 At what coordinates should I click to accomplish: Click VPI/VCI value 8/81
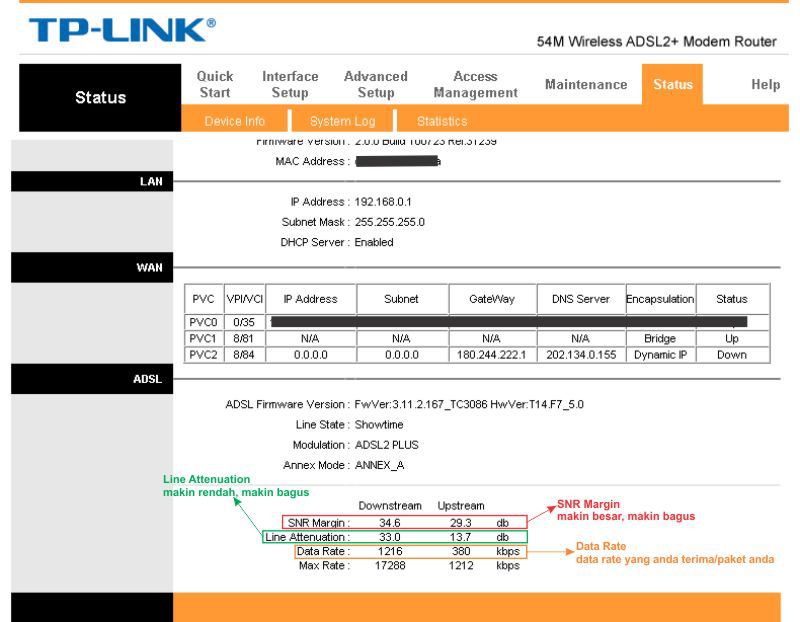(x=244, y=338)
